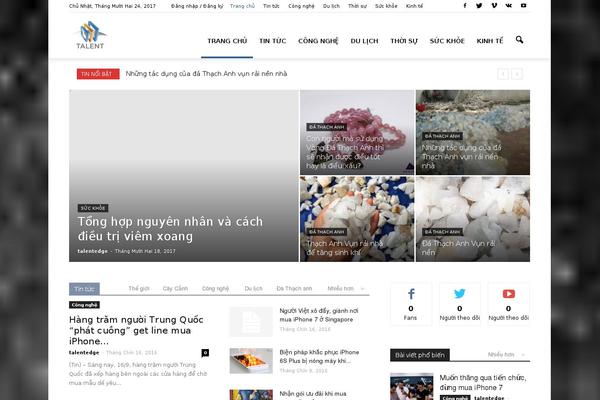Open the Twitter icon in top bar

pos(479,6)
